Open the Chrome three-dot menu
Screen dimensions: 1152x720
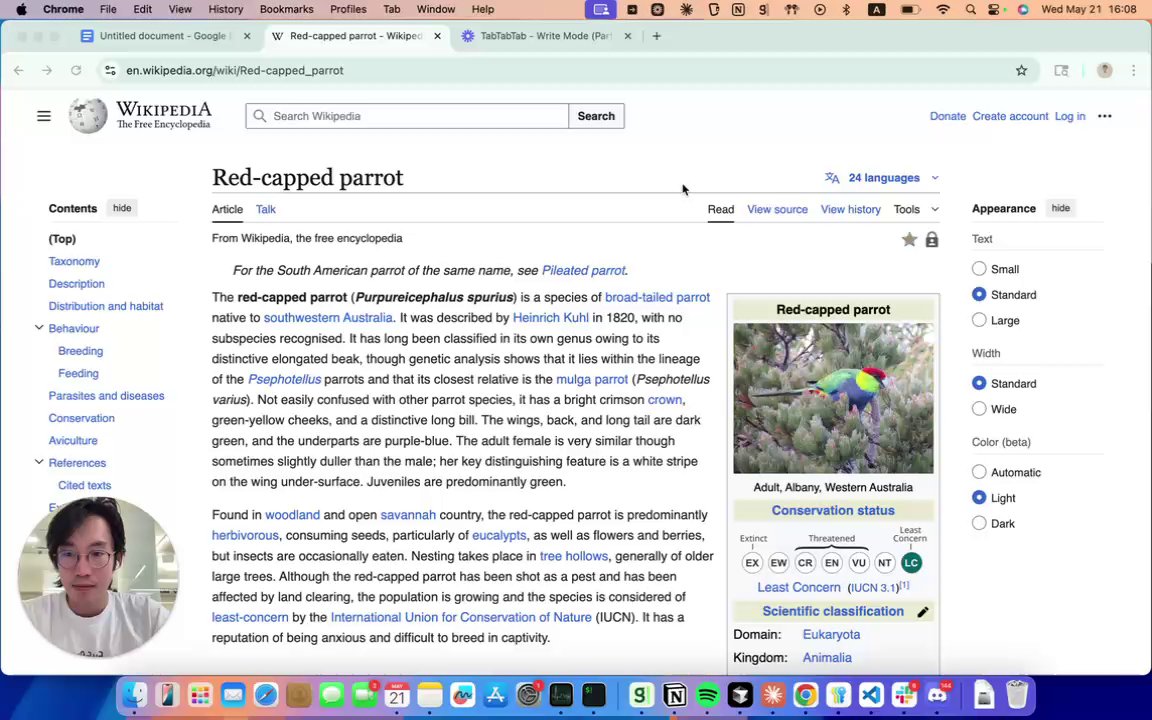point(1134,71)
